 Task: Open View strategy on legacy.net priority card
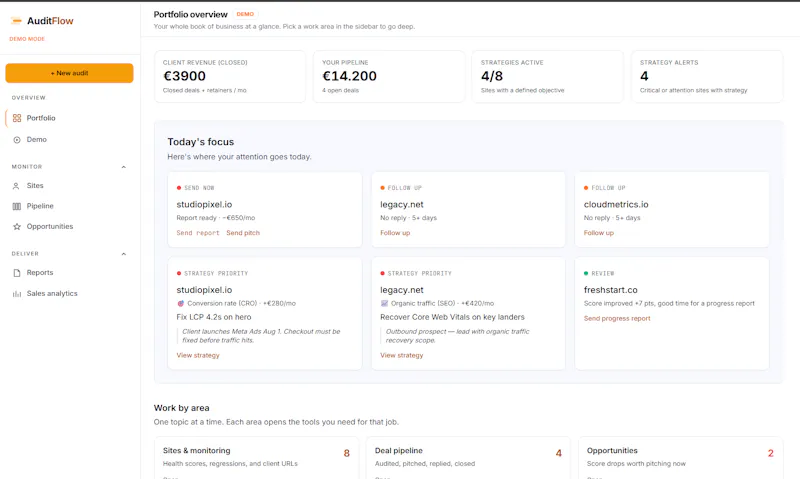(x=402, y=355)
